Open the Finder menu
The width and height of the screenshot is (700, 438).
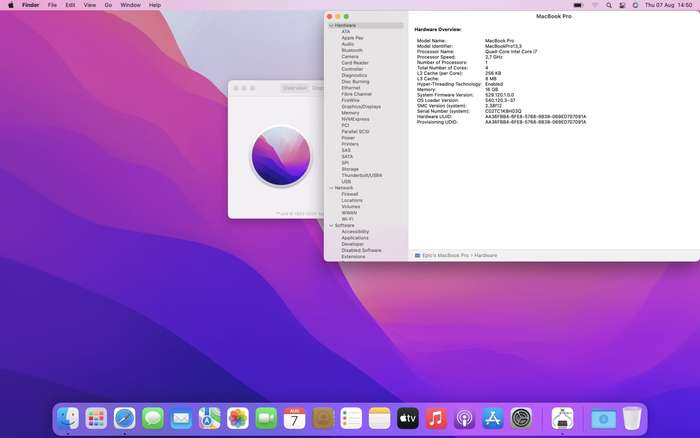tap(30, 5)
